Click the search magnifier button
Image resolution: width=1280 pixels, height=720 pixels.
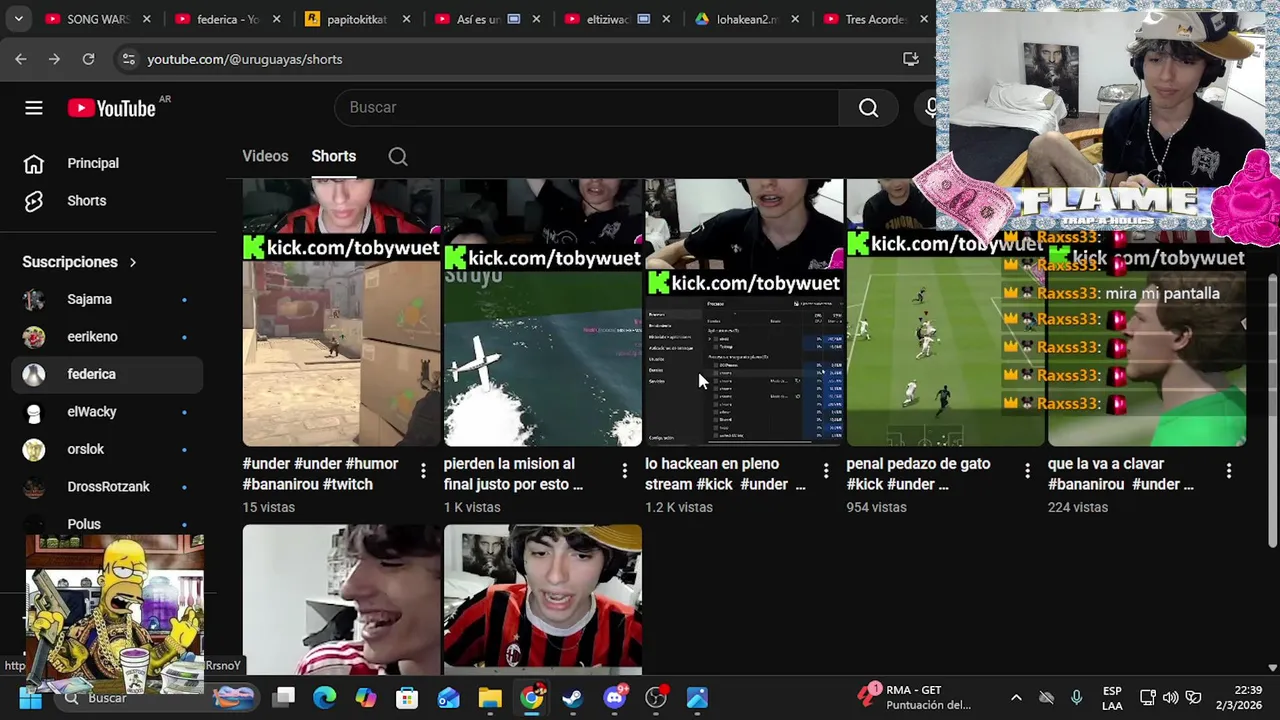click(x=868, y=108)
